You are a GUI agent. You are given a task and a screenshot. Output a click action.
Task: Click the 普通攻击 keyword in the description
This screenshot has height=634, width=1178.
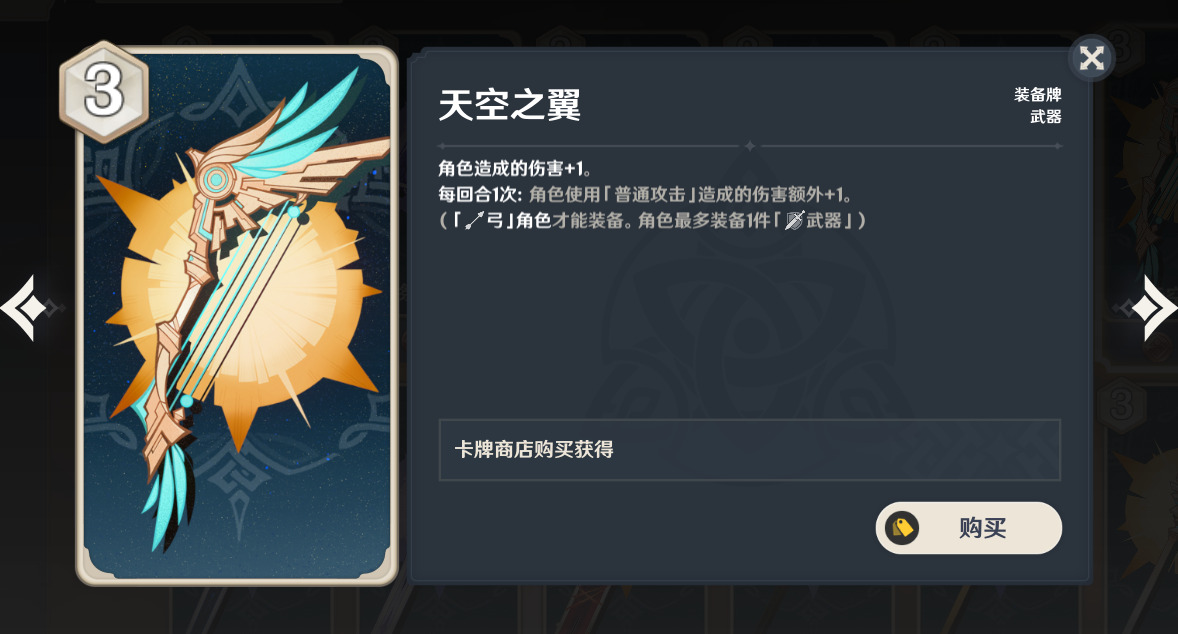click(650, 195)
